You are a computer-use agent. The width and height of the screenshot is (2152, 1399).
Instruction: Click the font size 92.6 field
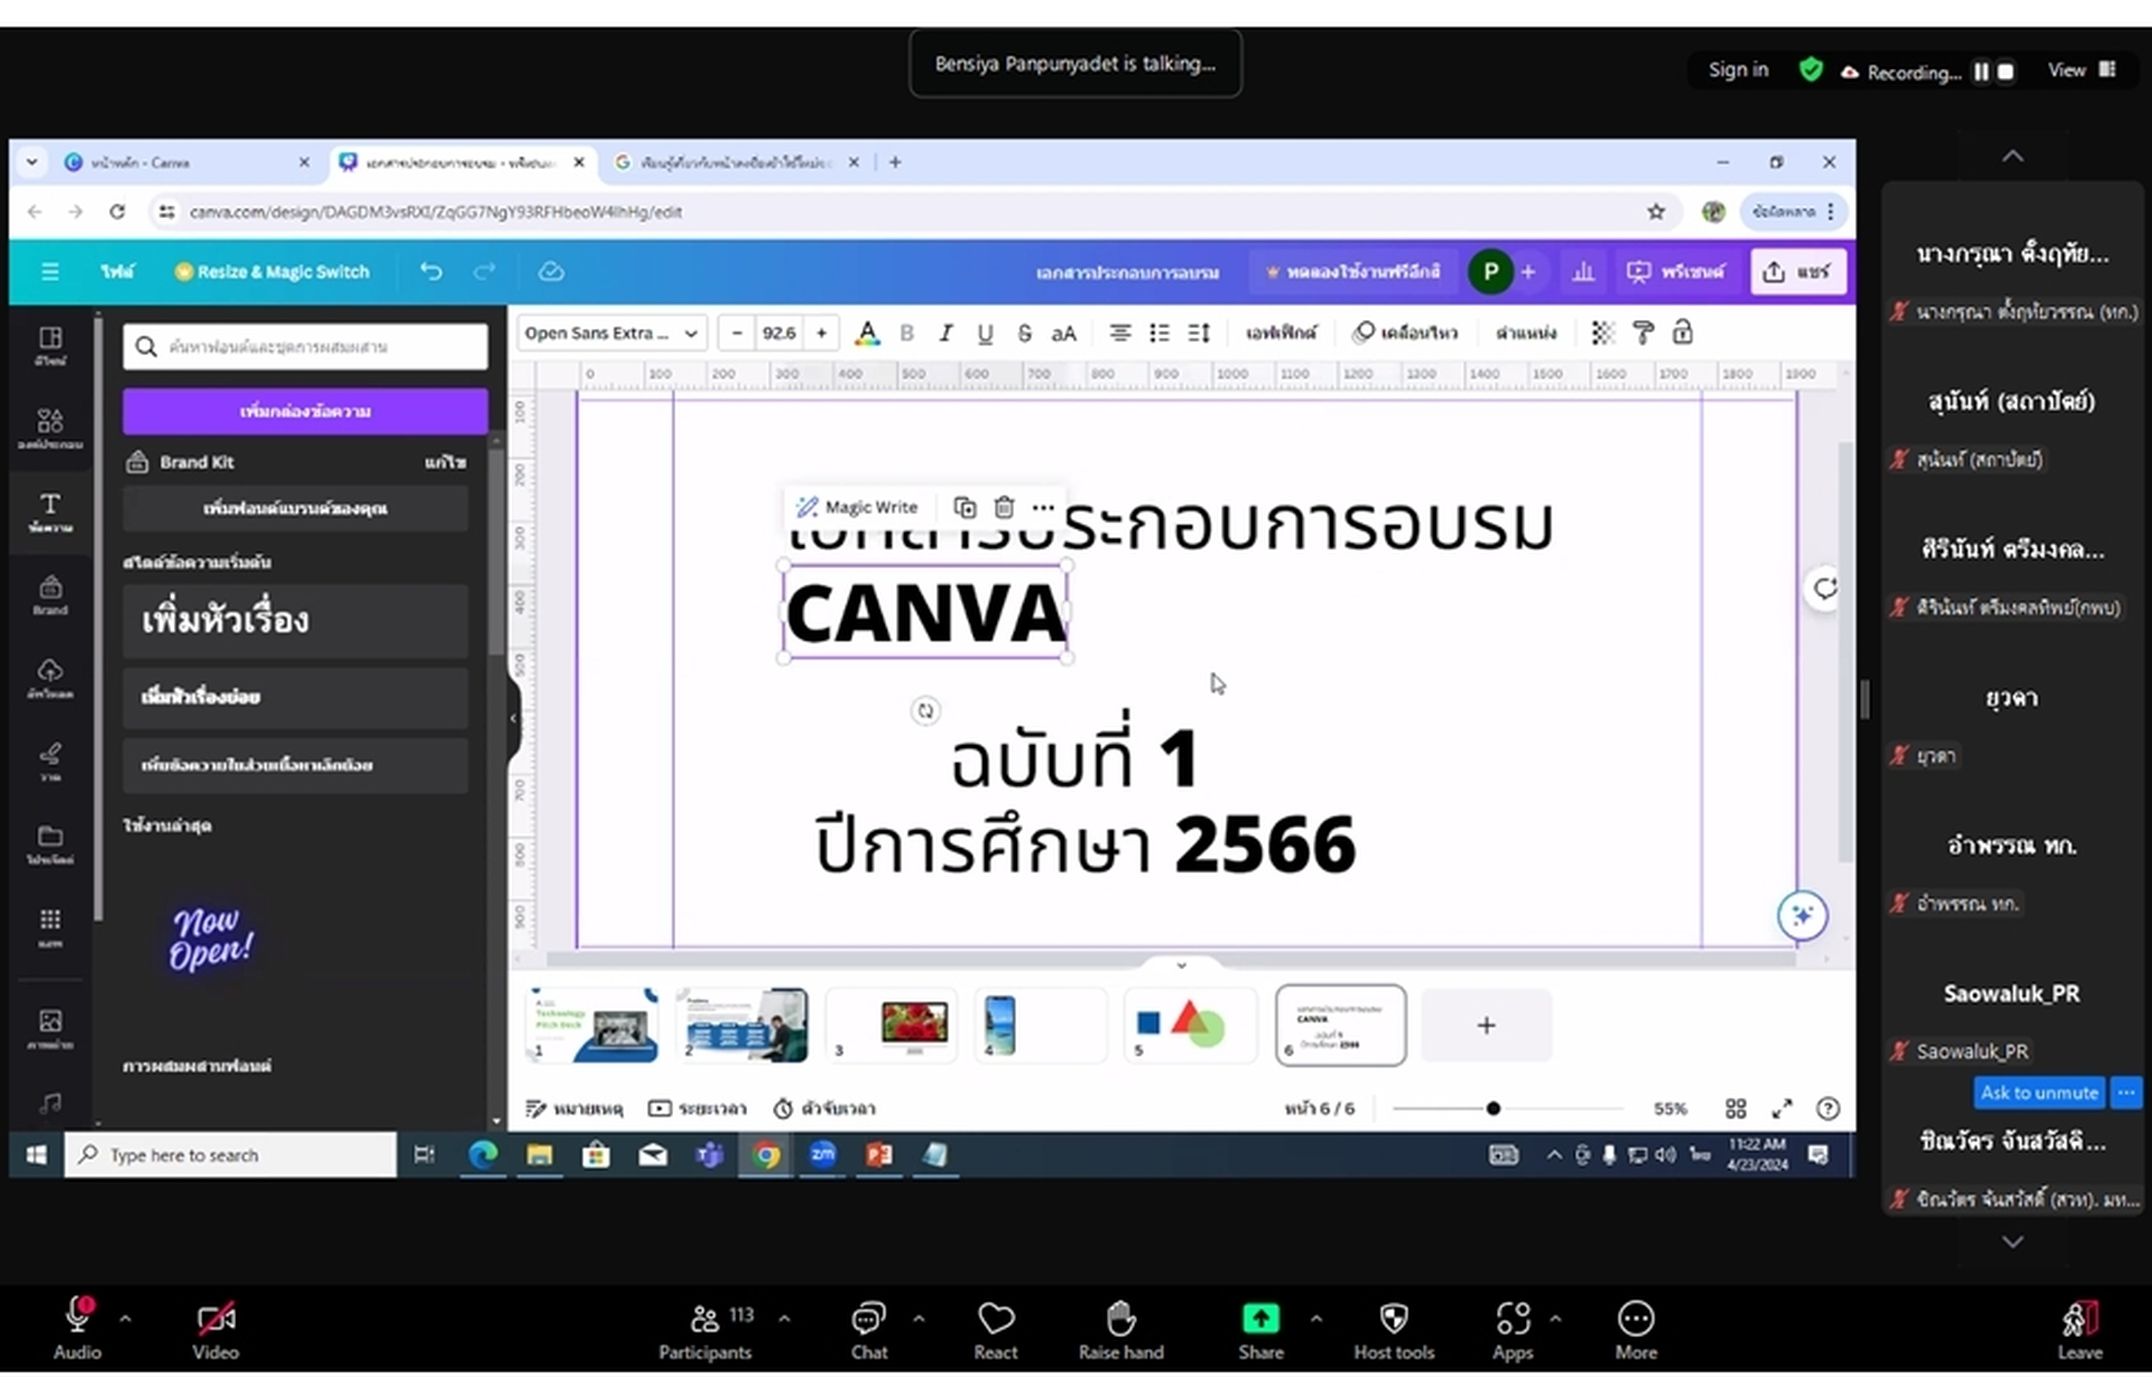[779, 333]
